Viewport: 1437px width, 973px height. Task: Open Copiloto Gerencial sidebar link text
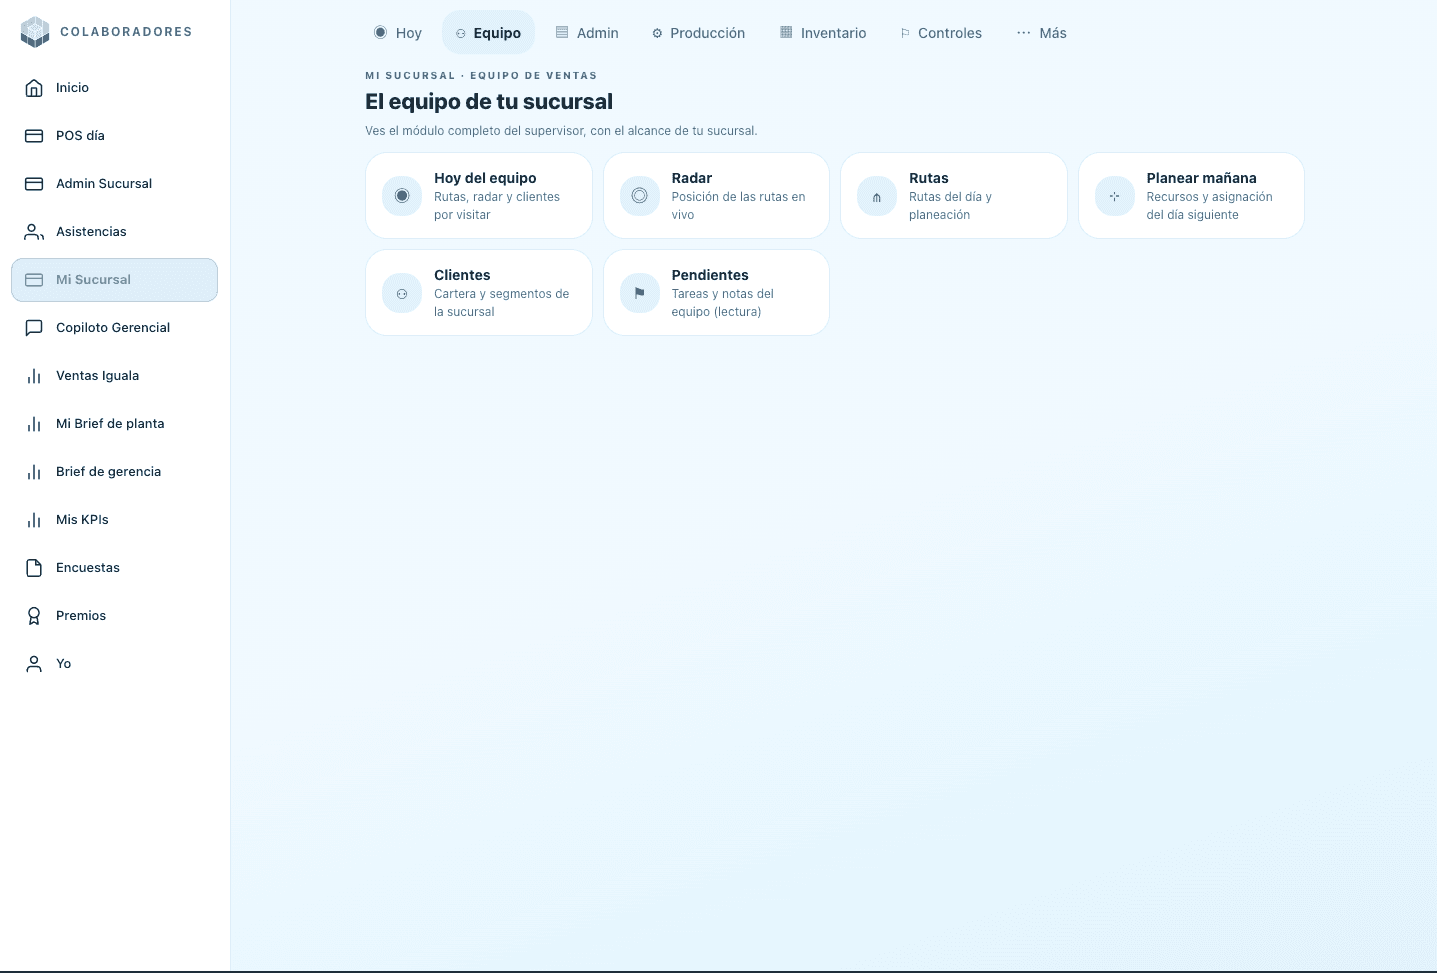click(113, 328)
